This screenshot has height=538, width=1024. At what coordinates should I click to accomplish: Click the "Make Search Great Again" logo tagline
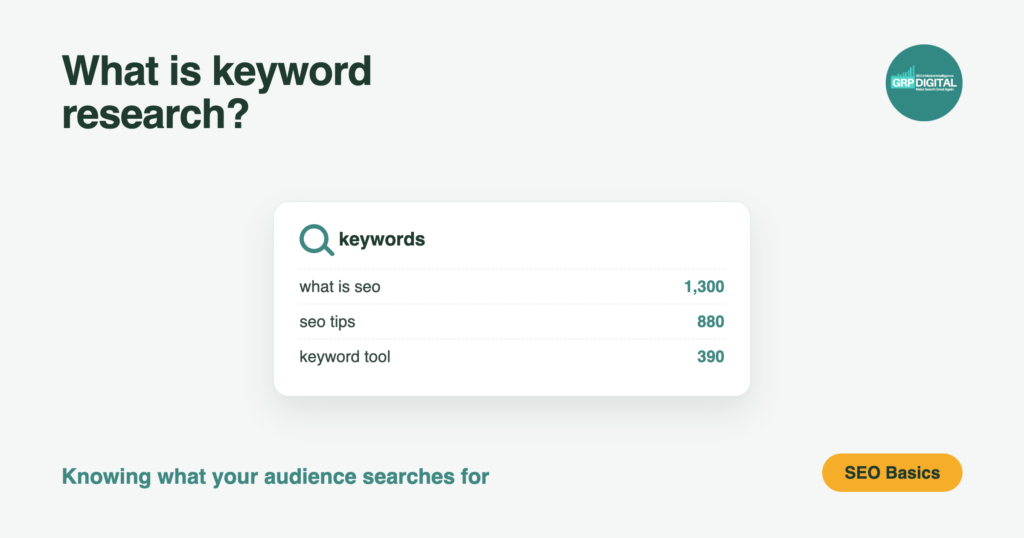coord(935,89)
